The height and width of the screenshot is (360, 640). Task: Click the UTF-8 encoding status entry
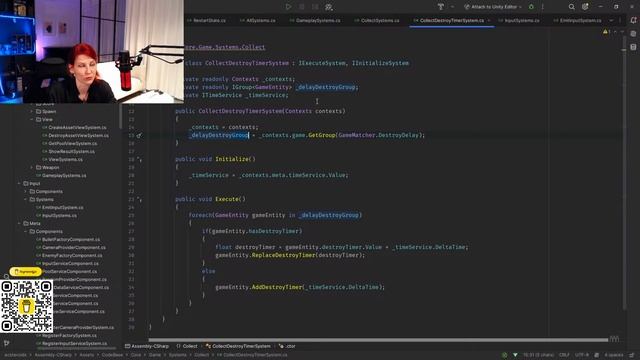click(x=582, y=355)
